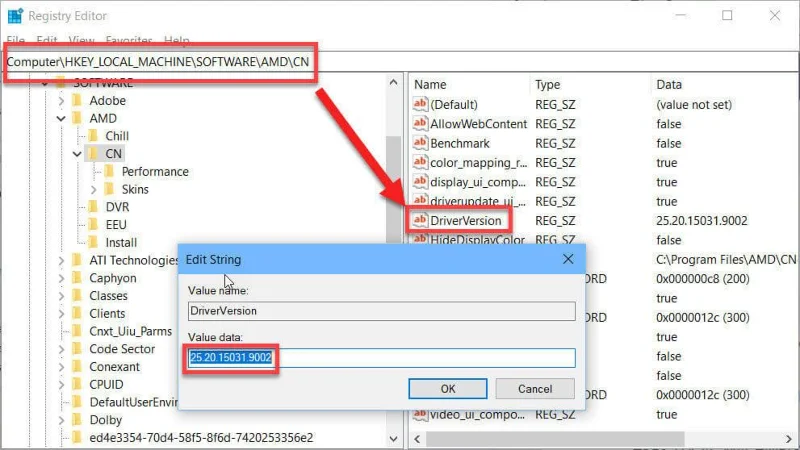The image size is (800, 450).
Task: Expand the Skins key
Action: [93, 189]
